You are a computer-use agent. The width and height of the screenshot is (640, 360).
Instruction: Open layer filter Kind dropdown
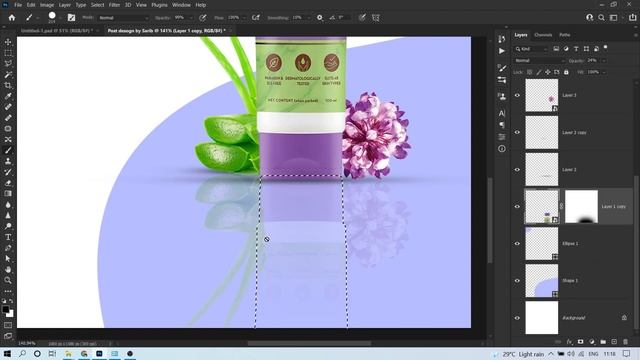[531, 49]
